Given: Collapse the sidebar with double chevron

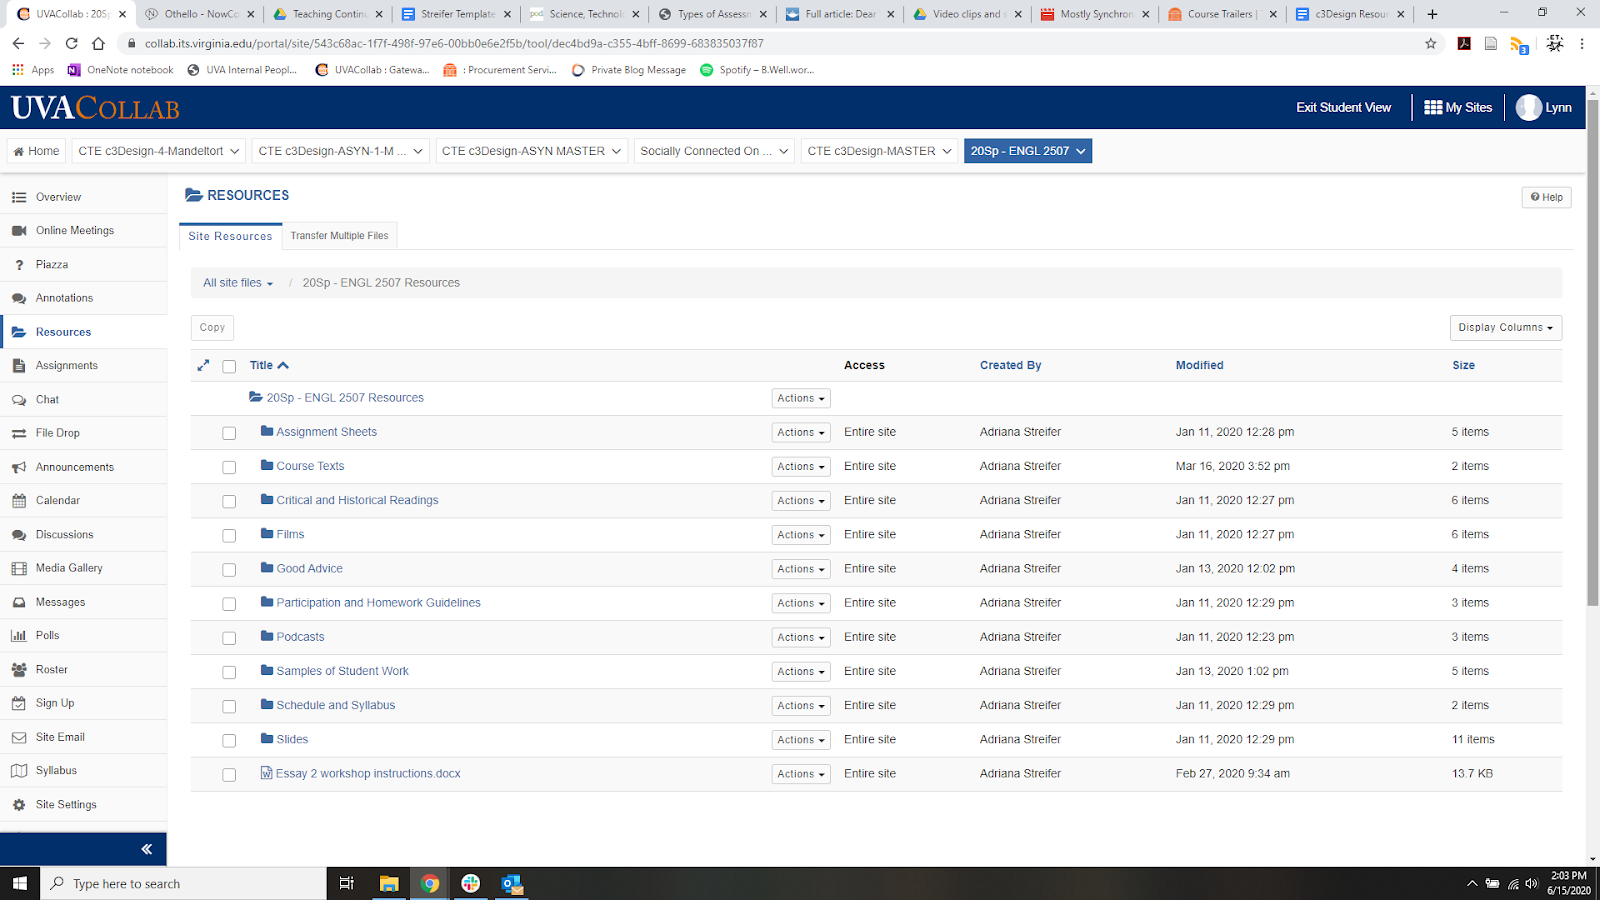Looking at the screenshot, I should pos(146,849).
